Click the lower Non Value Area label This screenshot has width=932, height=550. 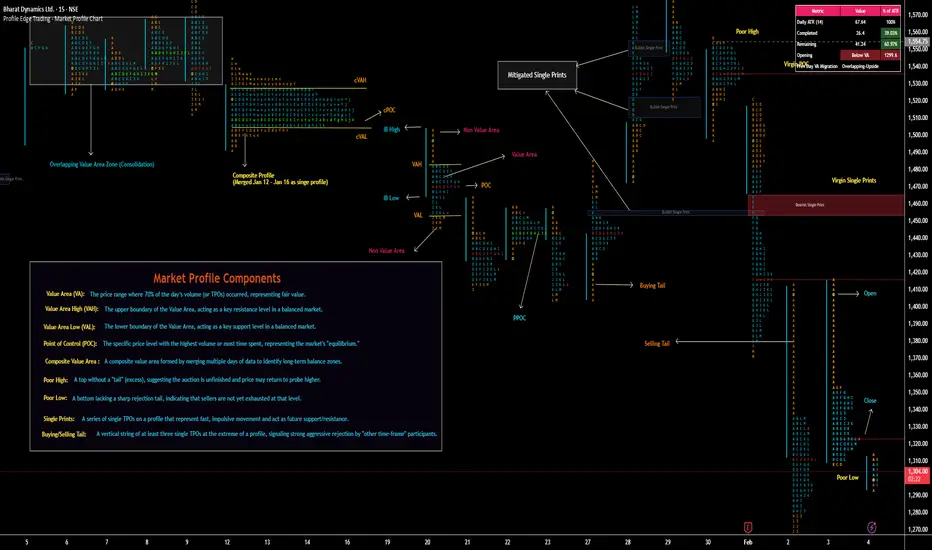[386, 251]
